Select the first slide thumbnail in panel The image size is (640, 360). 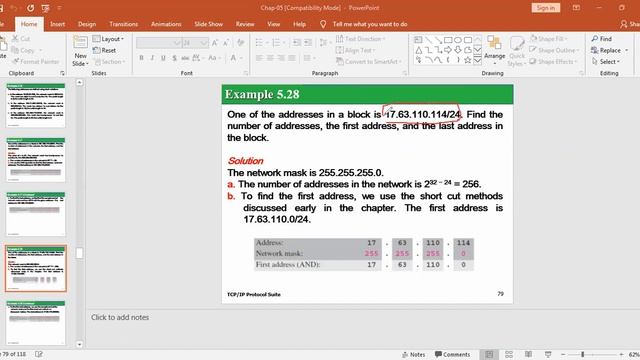pyautogui.click(x=36, y=105)
